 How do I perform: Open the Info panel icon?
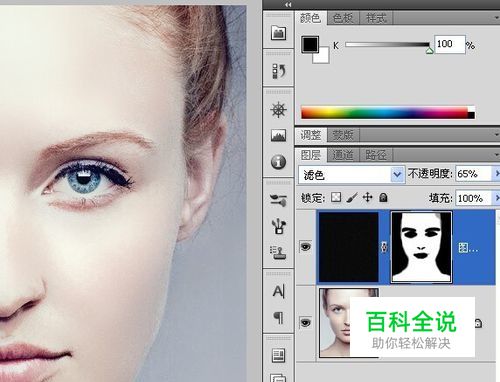coord(278,162)
